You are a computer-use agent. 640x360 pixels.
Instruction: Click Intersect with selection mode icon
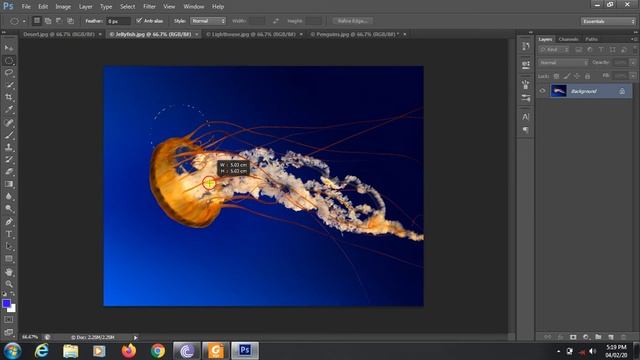tap(70, 21)
